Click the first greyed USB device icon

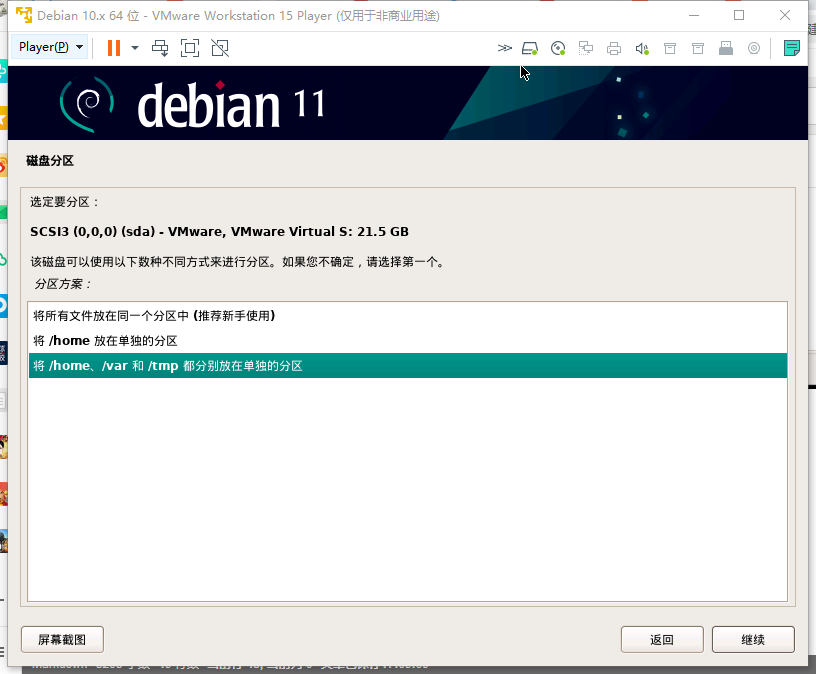(x=670, y=48)
